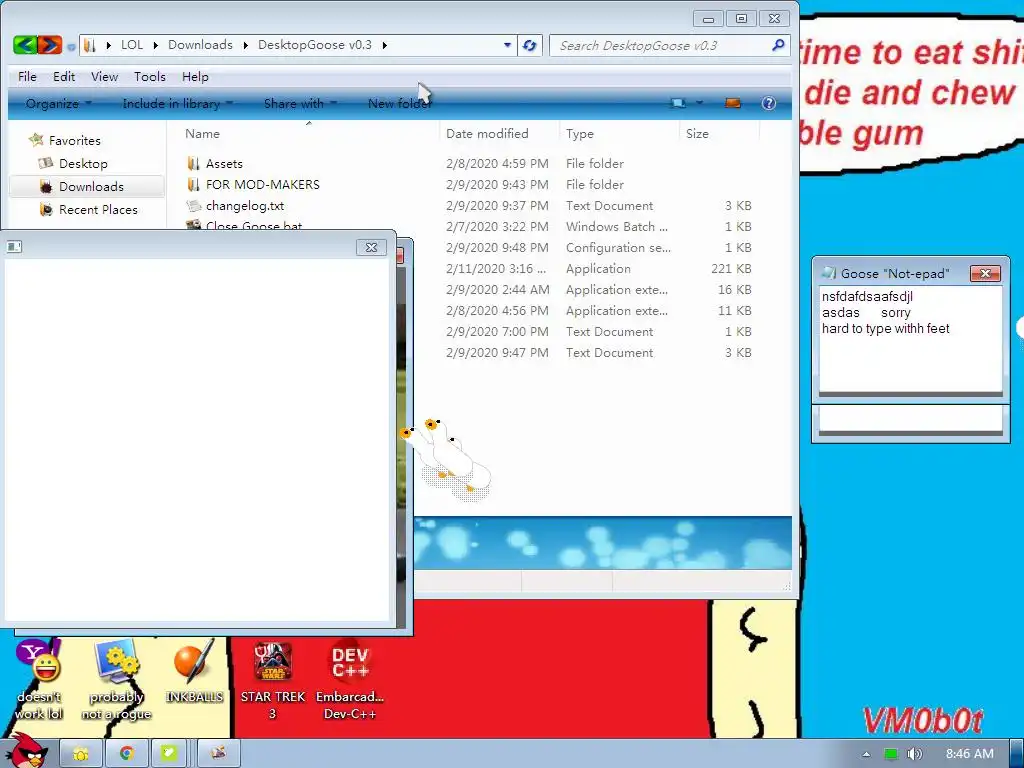The width and height of the screenshot is (1024, 768).
Task: Expand the arrow after DesktopGoose v0.3 breadcrumb
Action: point(385,45)
